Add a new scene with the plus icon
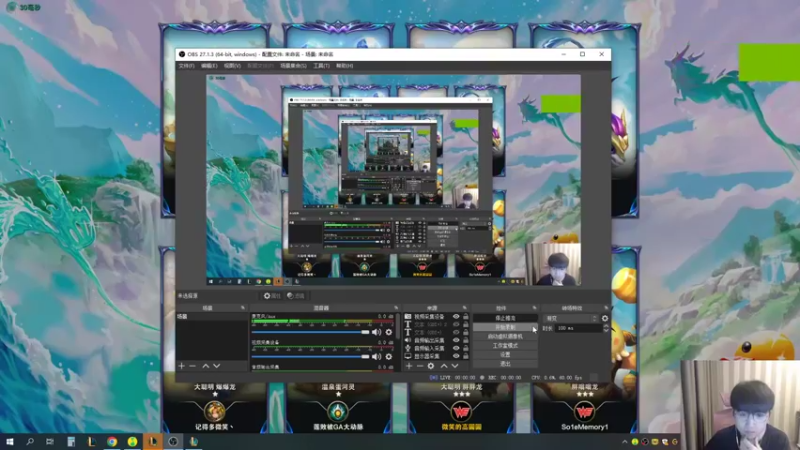This screenshot has height=450, width=800. tap(182, 366)
